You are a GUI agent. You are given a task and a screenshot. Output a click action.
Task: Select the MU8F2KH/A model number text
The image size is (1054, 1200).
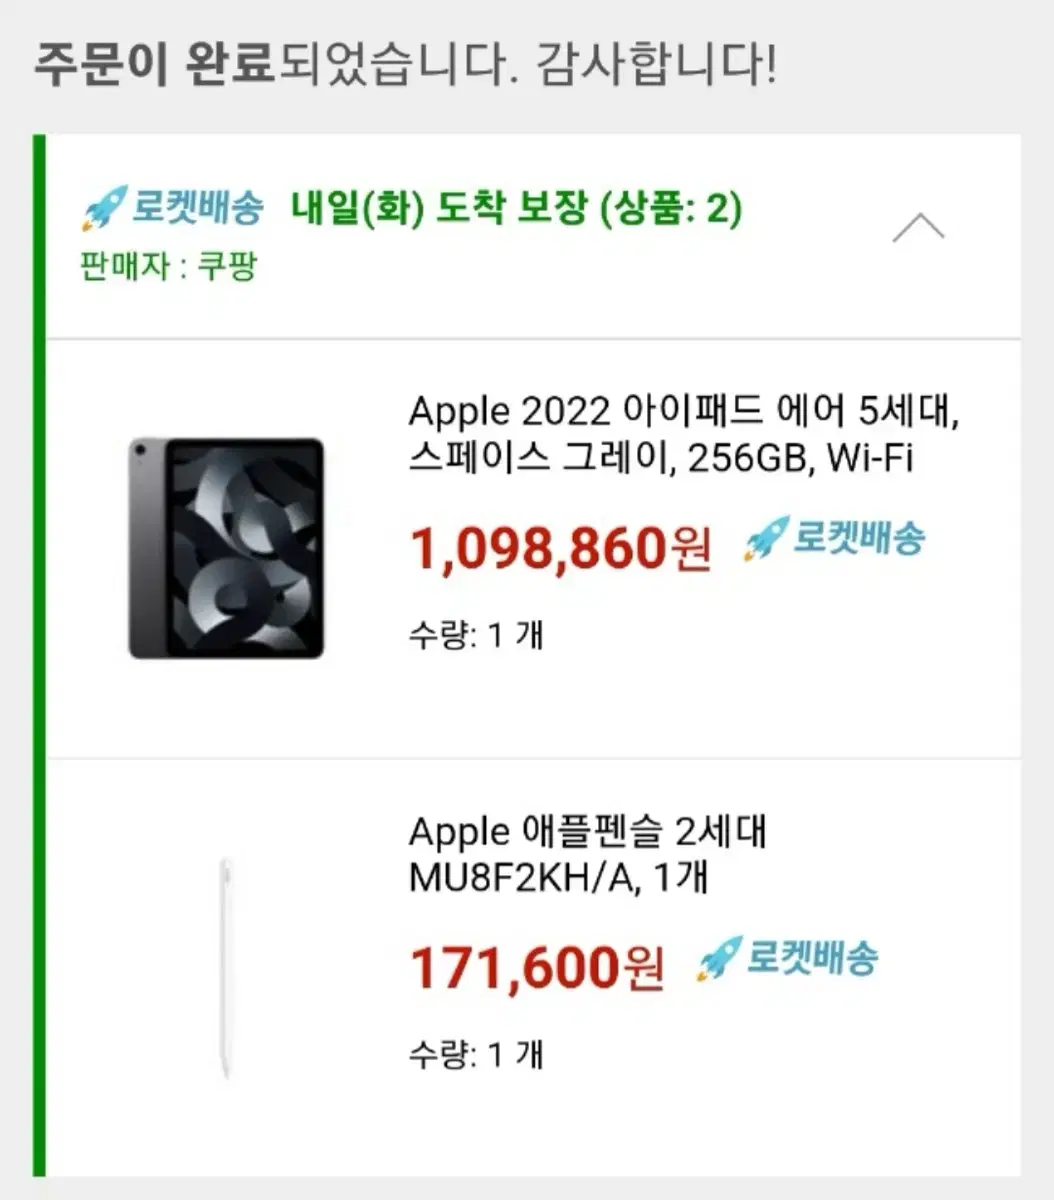[x=522, y=878]
